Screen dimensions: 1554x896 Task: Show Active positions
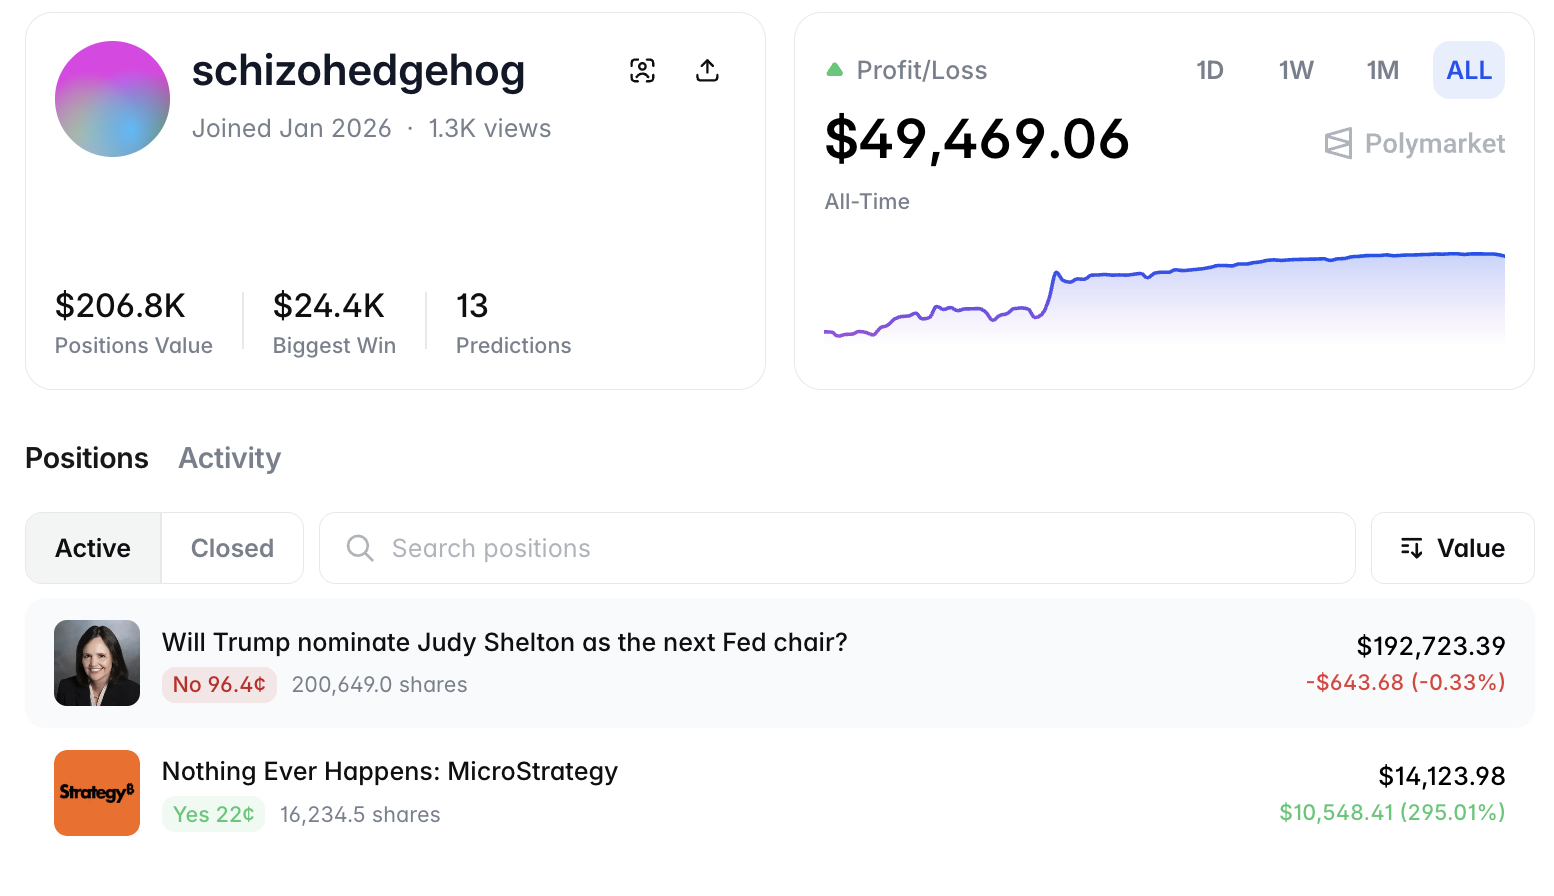pos(93,548)
